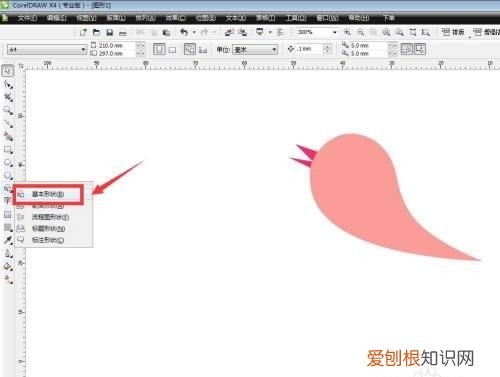The height and width of the screenshot is (377, 500).
Task: Toggle the current-page-only layout button before 单位
Action: (203, 50)
